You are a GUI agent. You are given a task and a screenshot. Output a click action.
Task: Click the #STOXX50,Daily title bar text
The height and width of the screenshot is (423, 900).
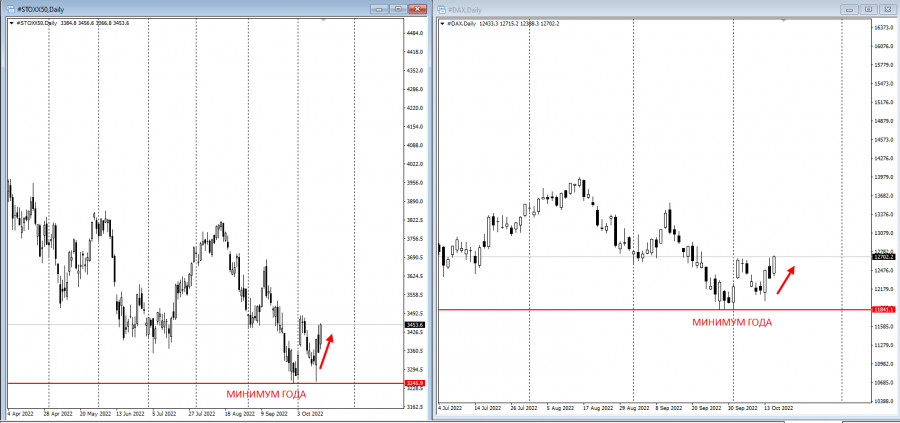[x=39, y=10]
